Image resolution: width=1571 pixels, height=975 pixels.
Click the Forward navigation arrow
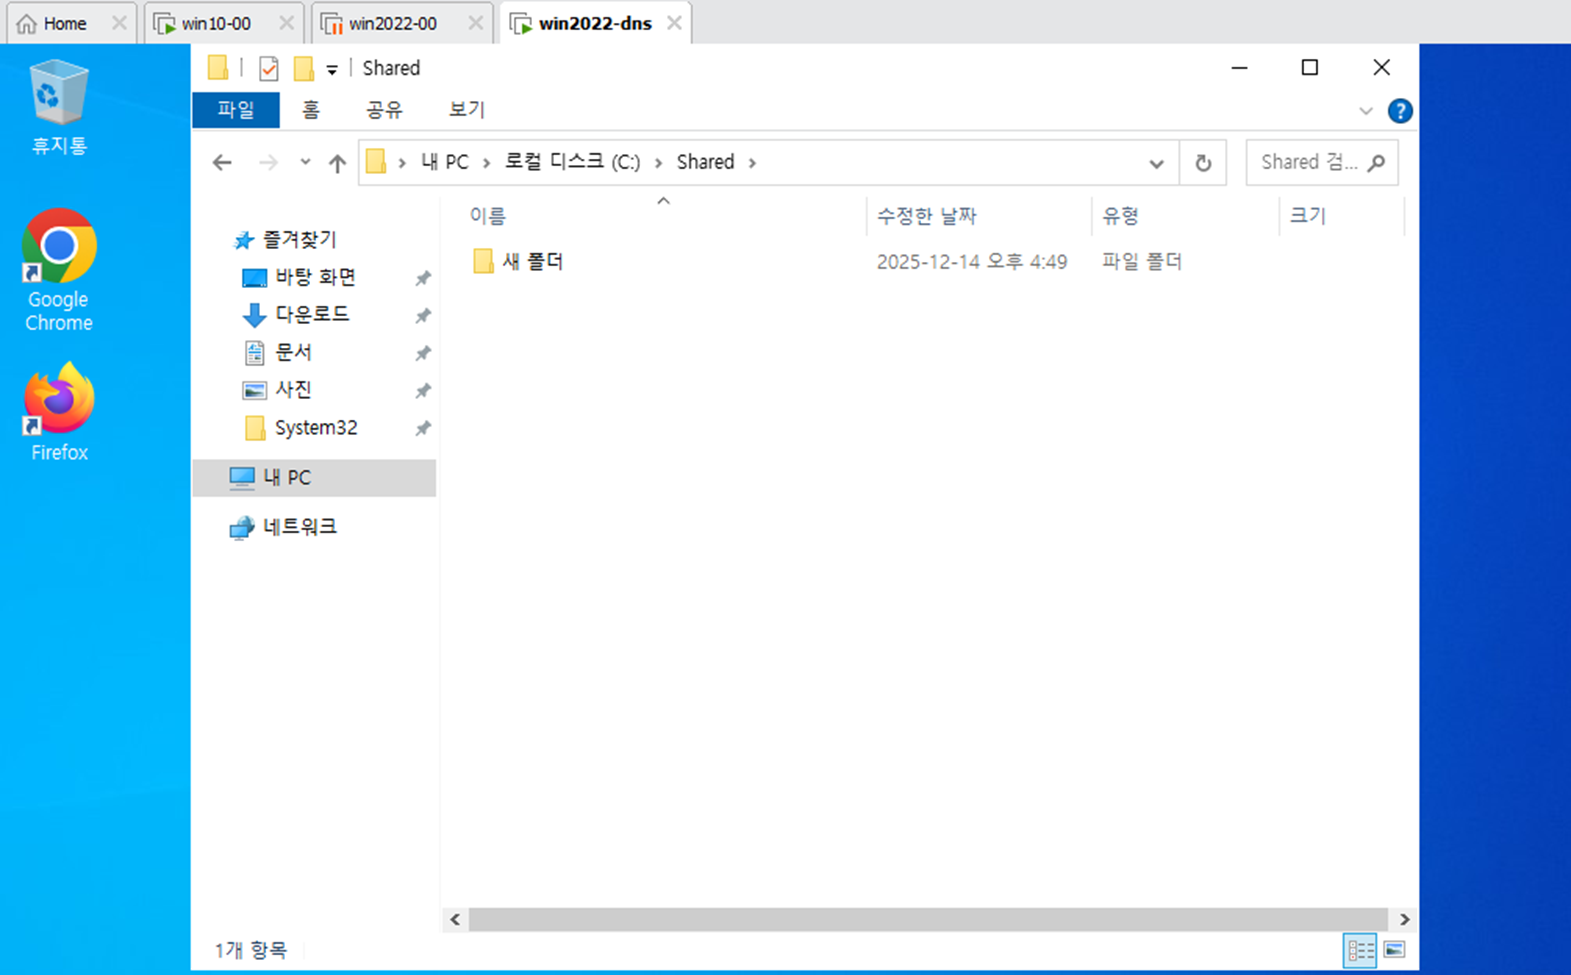[x=268, y=162]
